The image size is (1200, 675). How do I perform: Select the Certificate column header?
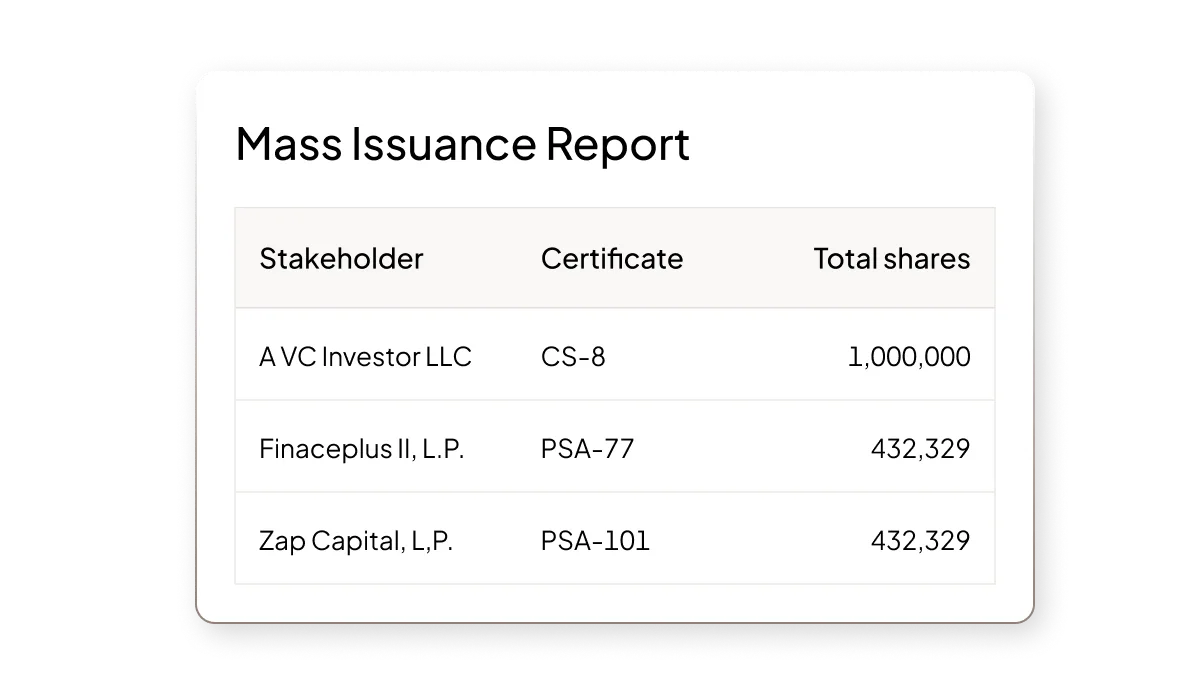(x=612, y=258)
